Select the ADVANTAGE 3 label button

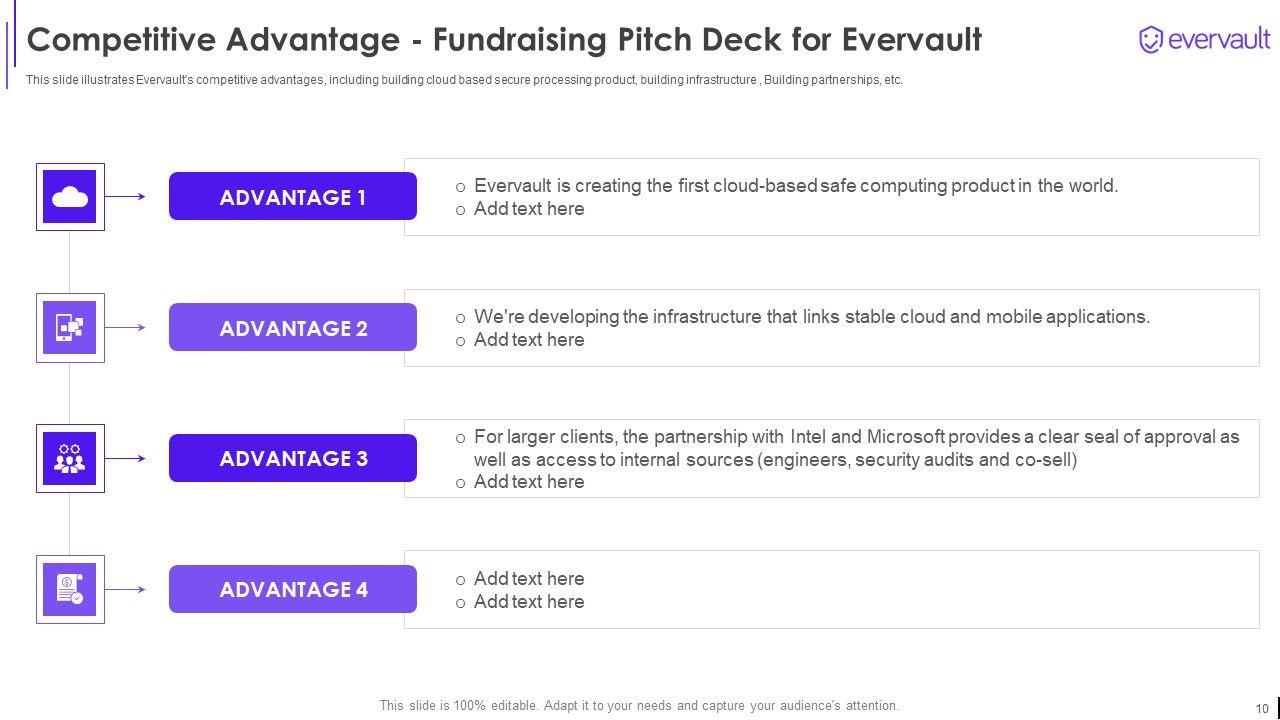click(x=293, y=459)
